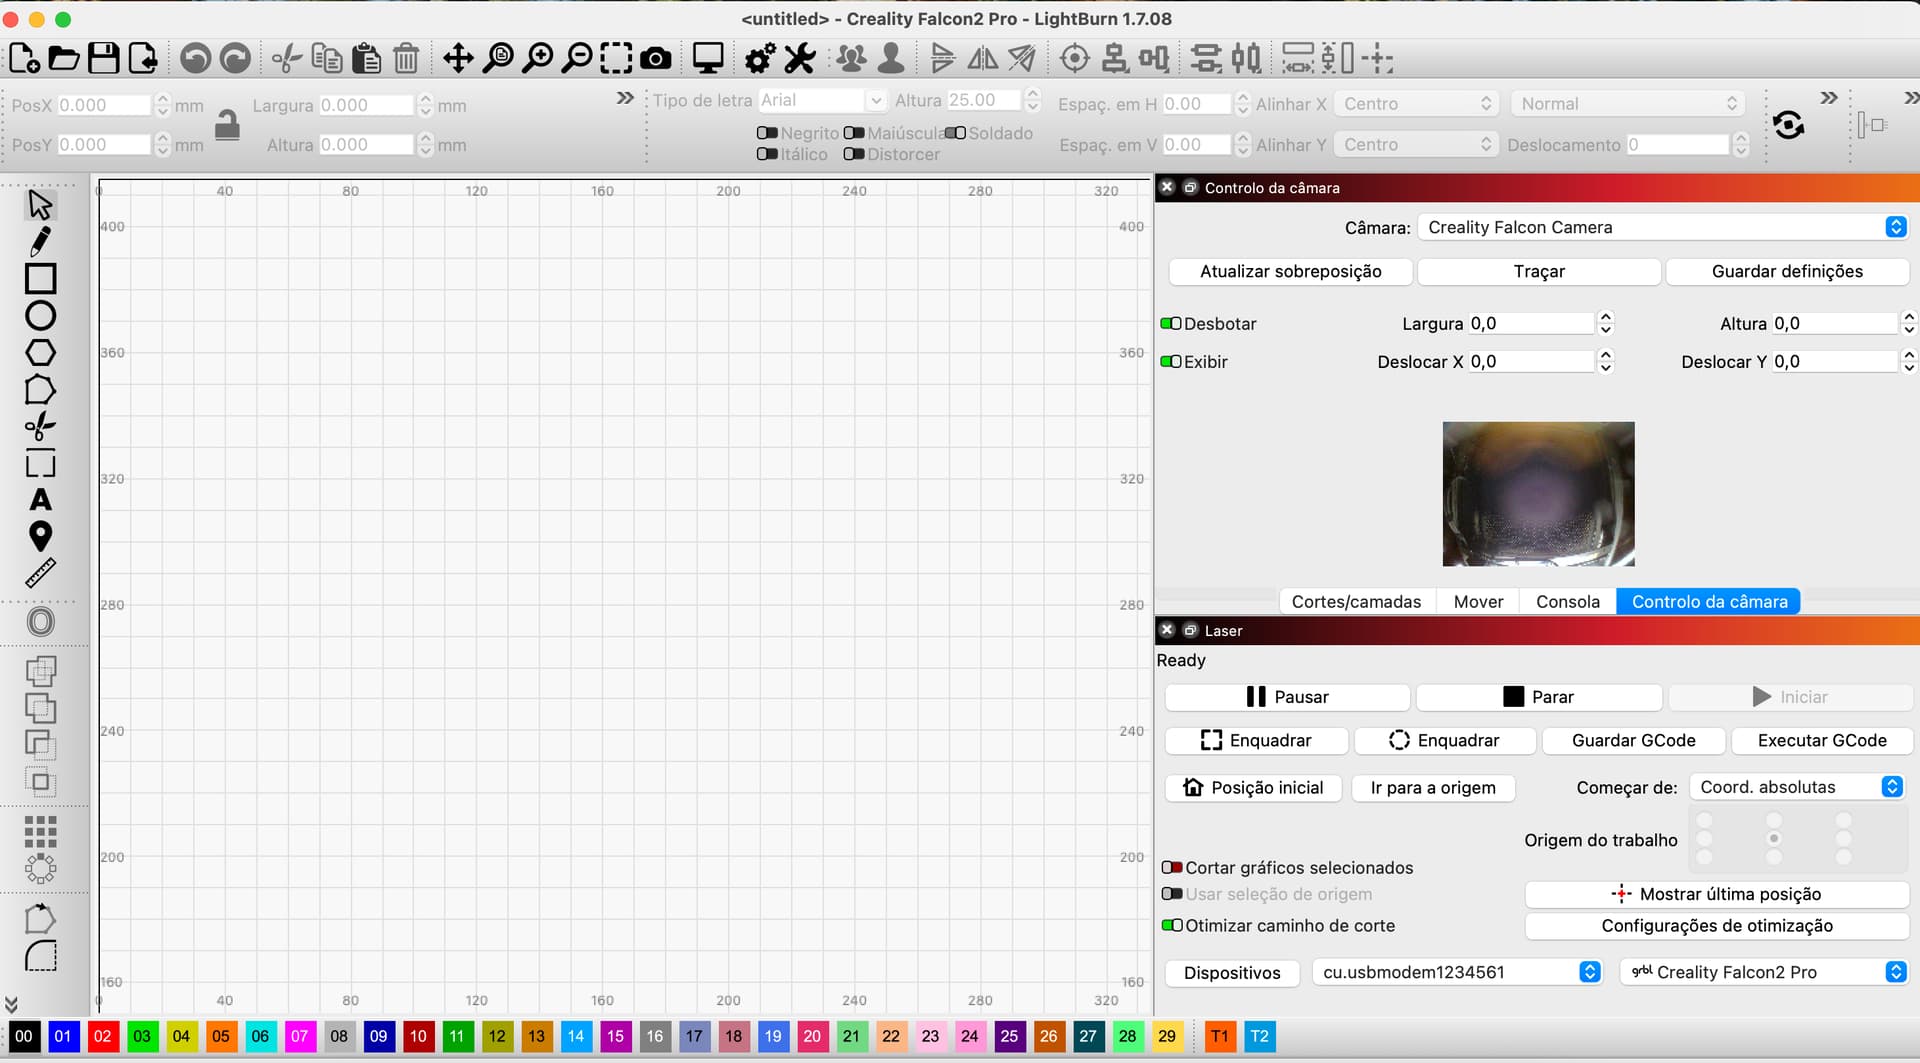This screenshot has width=1920, height=1063.
Task: Select the Rectangle drawing tool
Action: pyautogui.click(x=40, y=278)
